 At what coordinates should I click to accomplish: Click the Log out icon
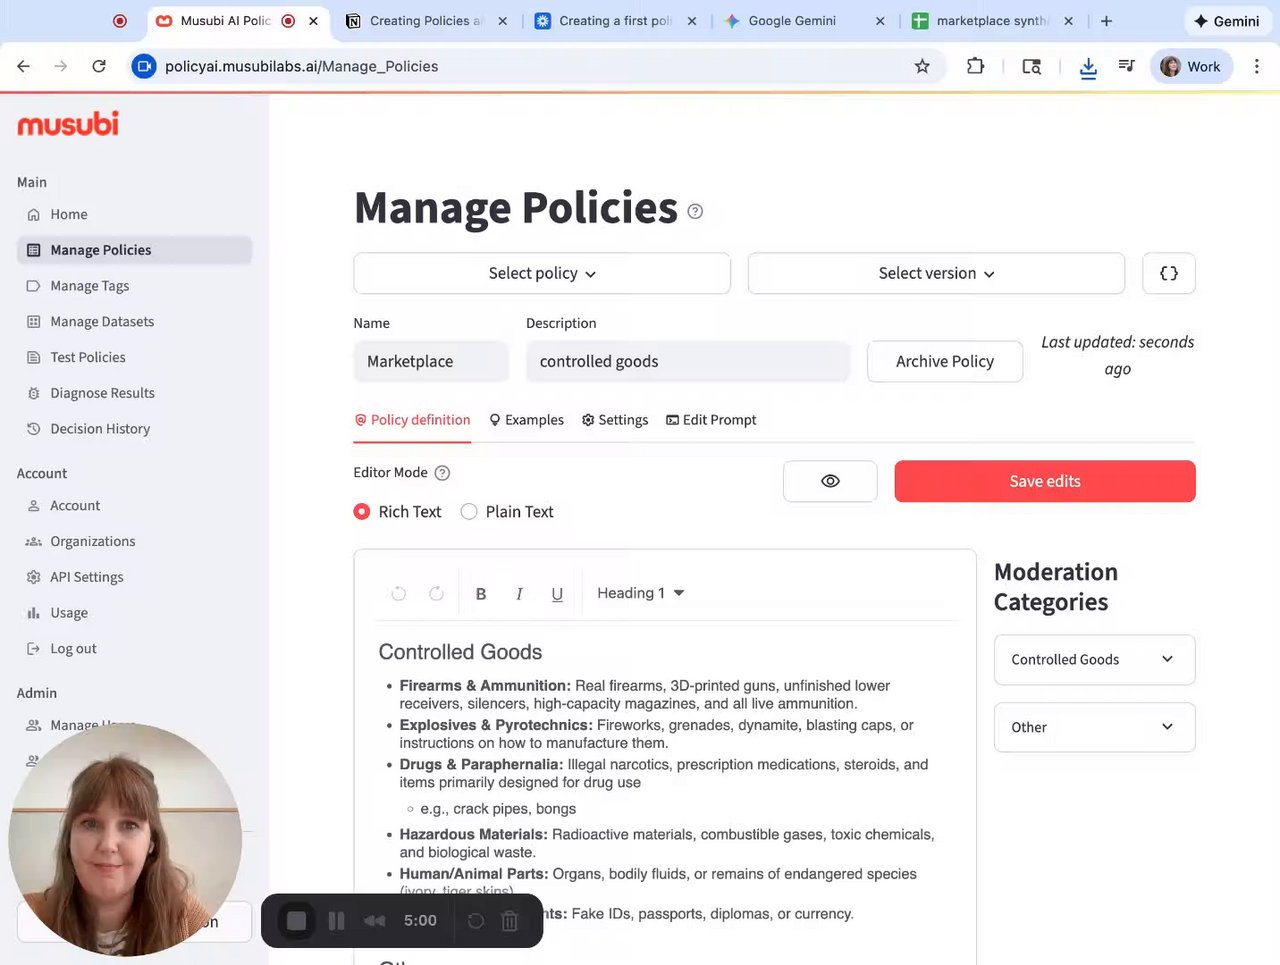pyautogui.click(x=33, y=649)
